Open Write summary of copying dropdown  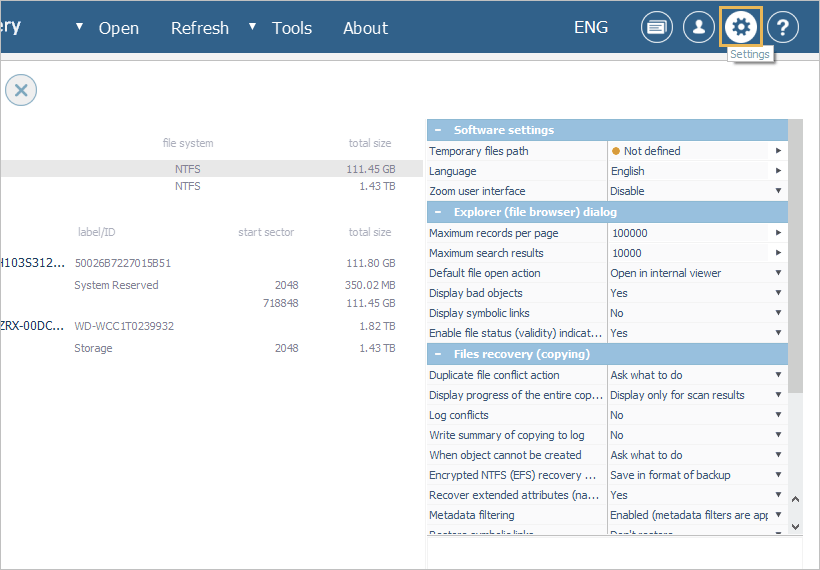pos(778,435)
